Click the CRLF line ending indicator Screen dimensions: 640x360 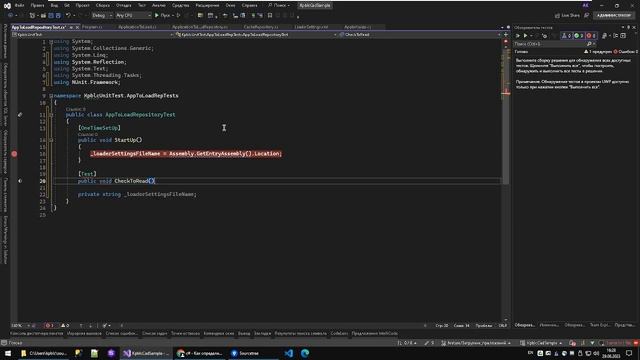tap(502, 326)
